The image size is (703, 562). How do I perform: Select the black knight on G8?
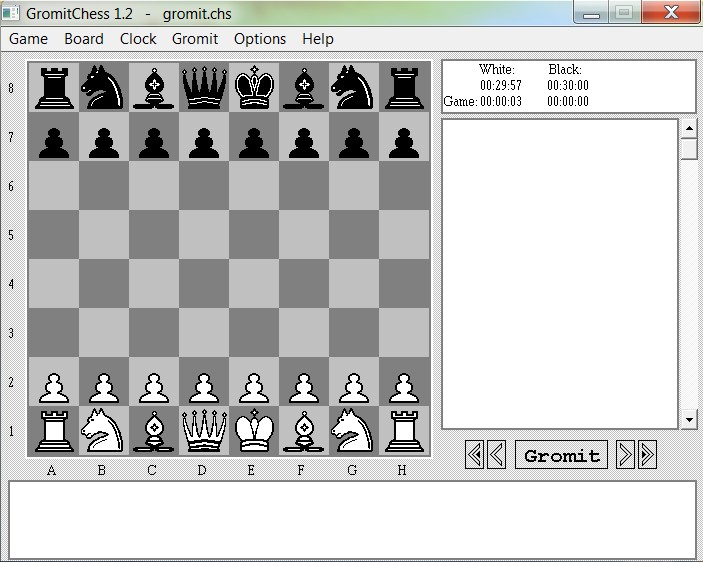[353, 87]
